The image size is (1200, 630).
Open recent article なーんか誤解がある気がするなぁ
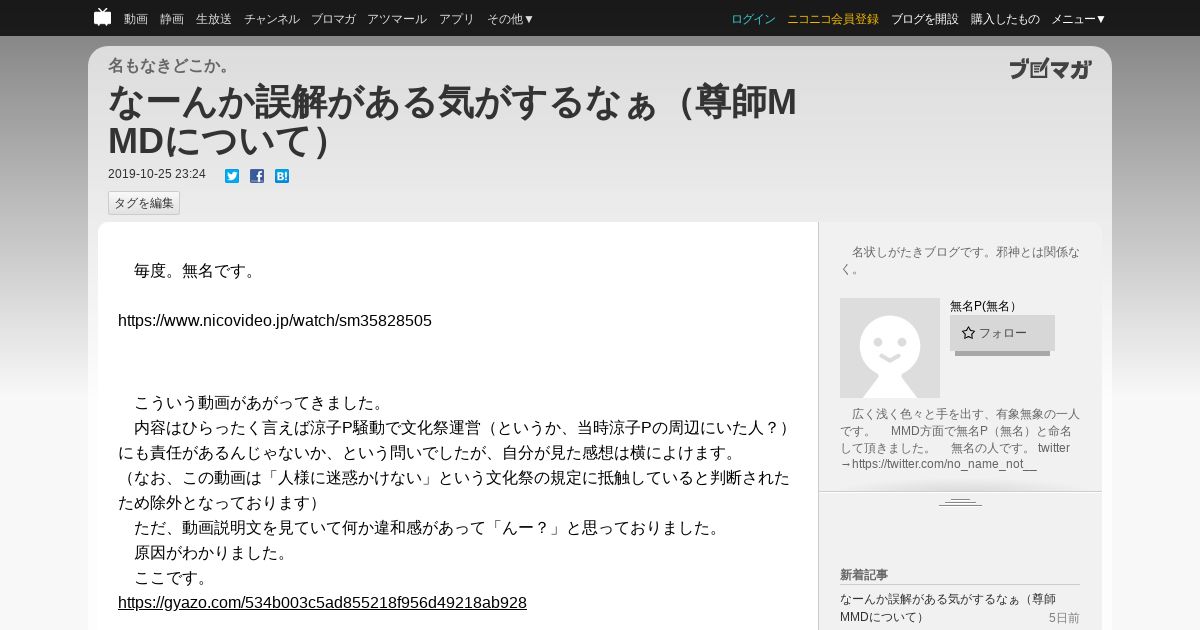coord(948,608)
